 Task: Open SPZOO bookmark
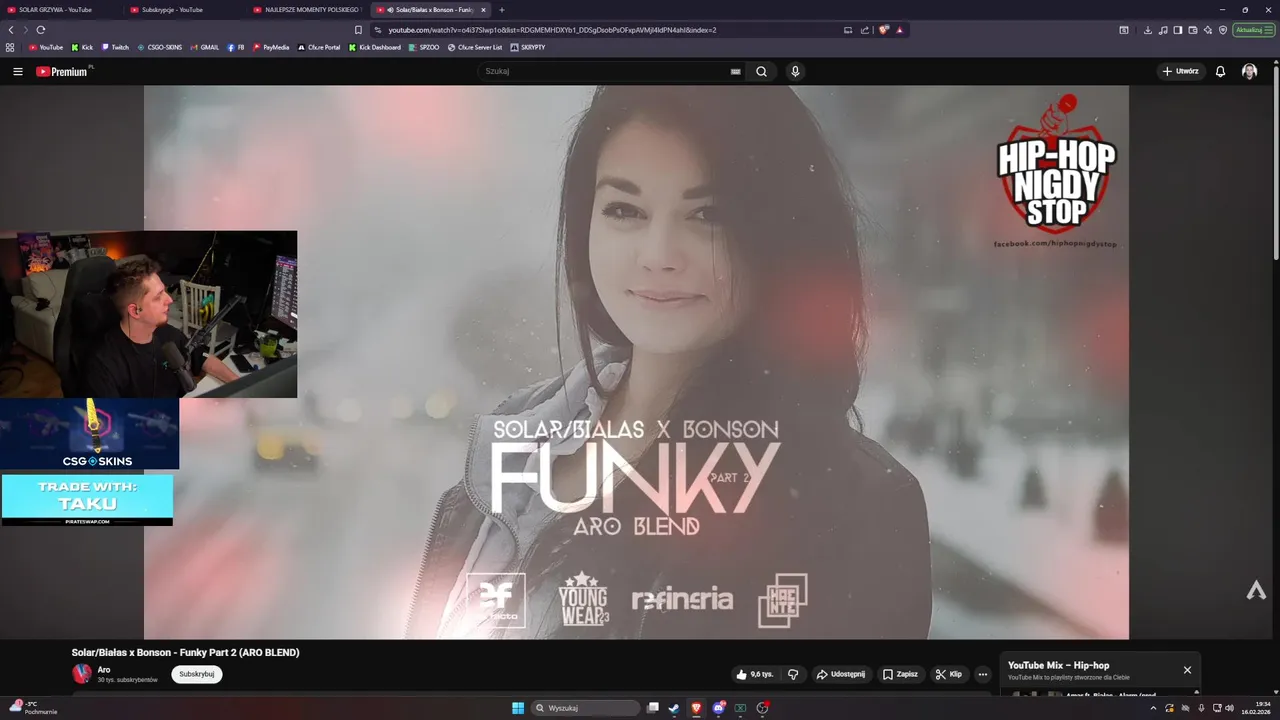[x=424, y=47]
